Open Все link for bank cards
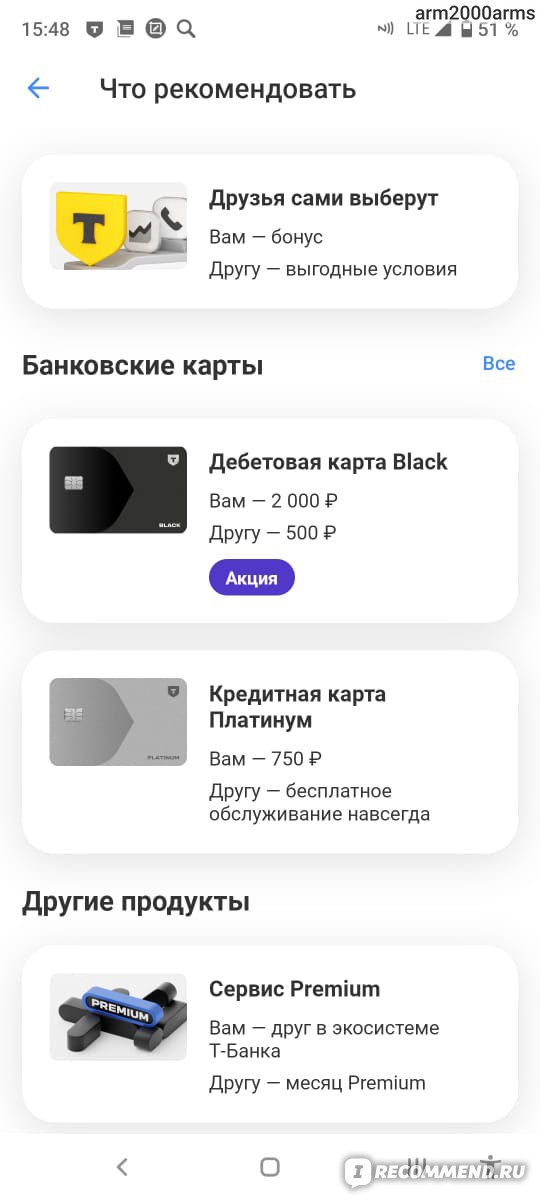Image resolution: width=540 pixels, height=1200 pixels. click(499, 364)
